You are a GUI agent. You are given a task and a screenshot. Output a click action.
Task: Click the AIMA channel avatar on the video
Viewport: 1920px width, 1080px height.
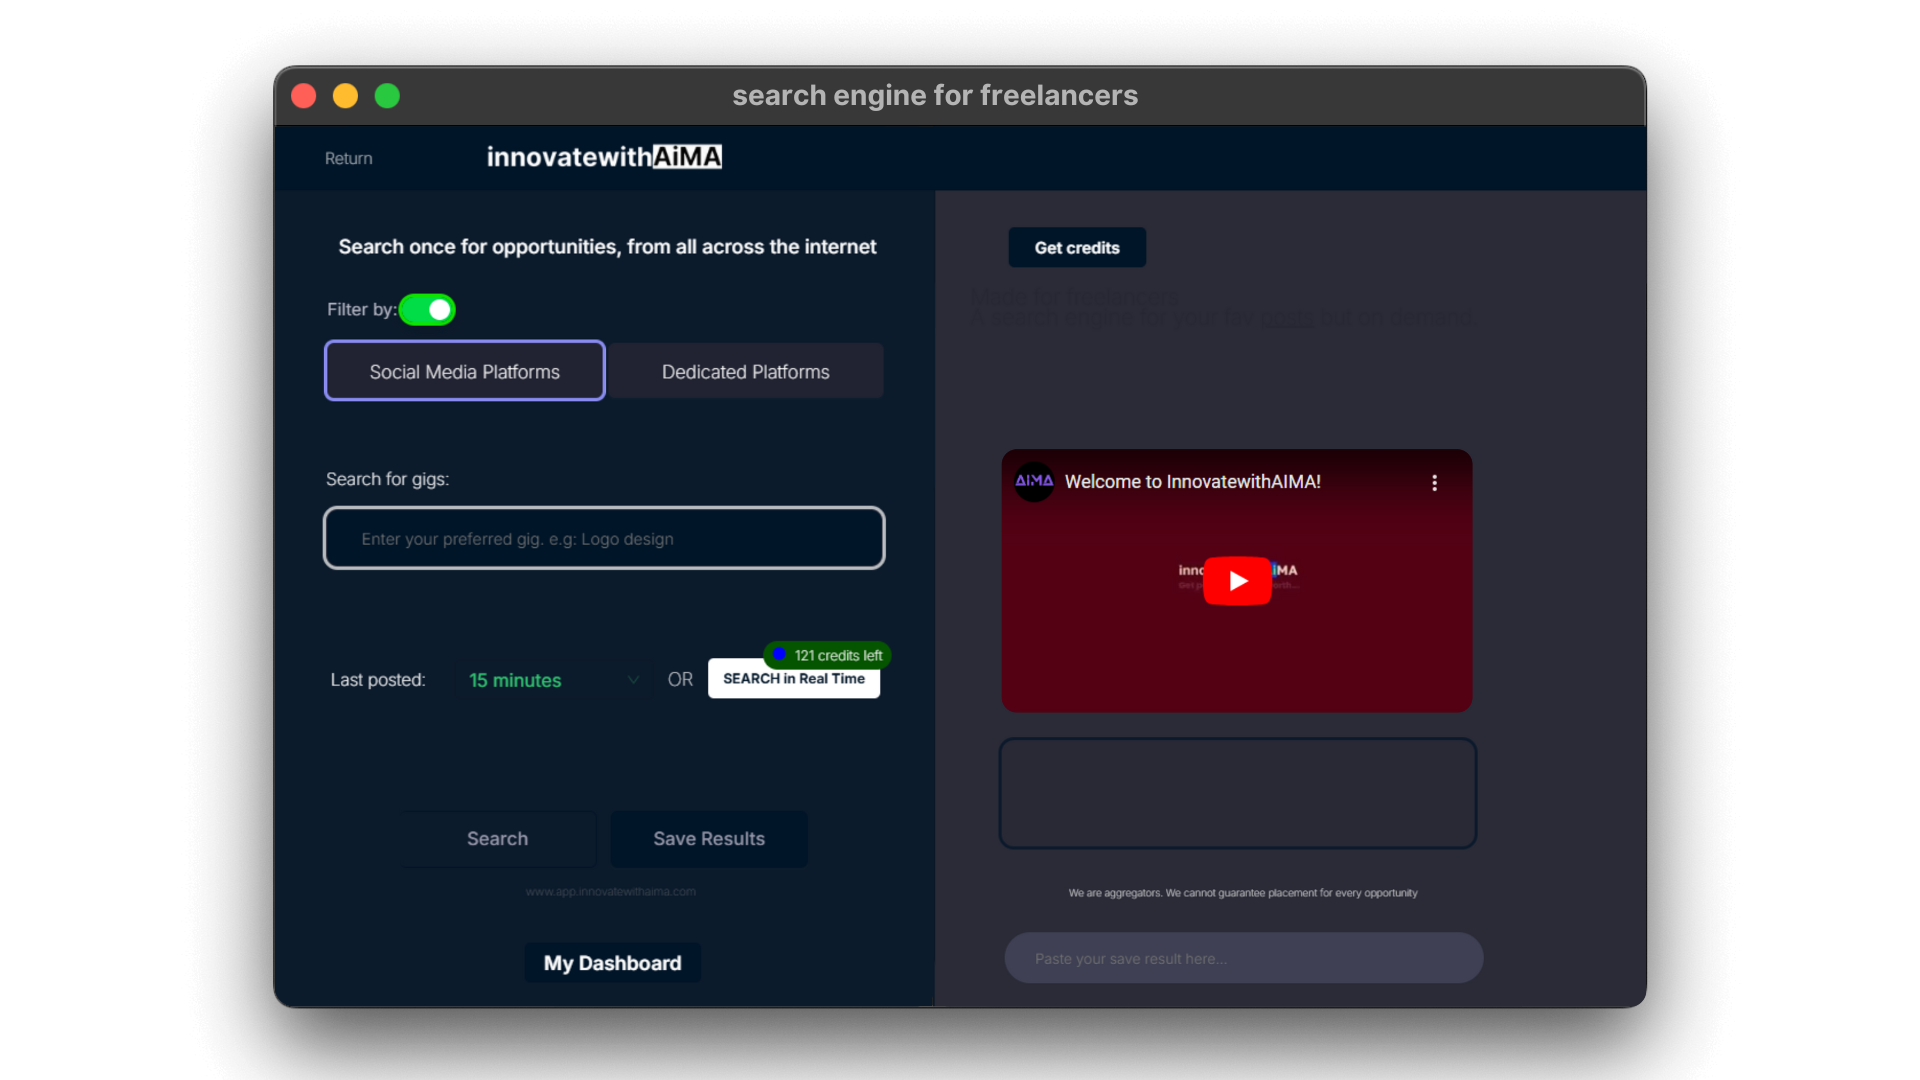[x=1034, y=481]
